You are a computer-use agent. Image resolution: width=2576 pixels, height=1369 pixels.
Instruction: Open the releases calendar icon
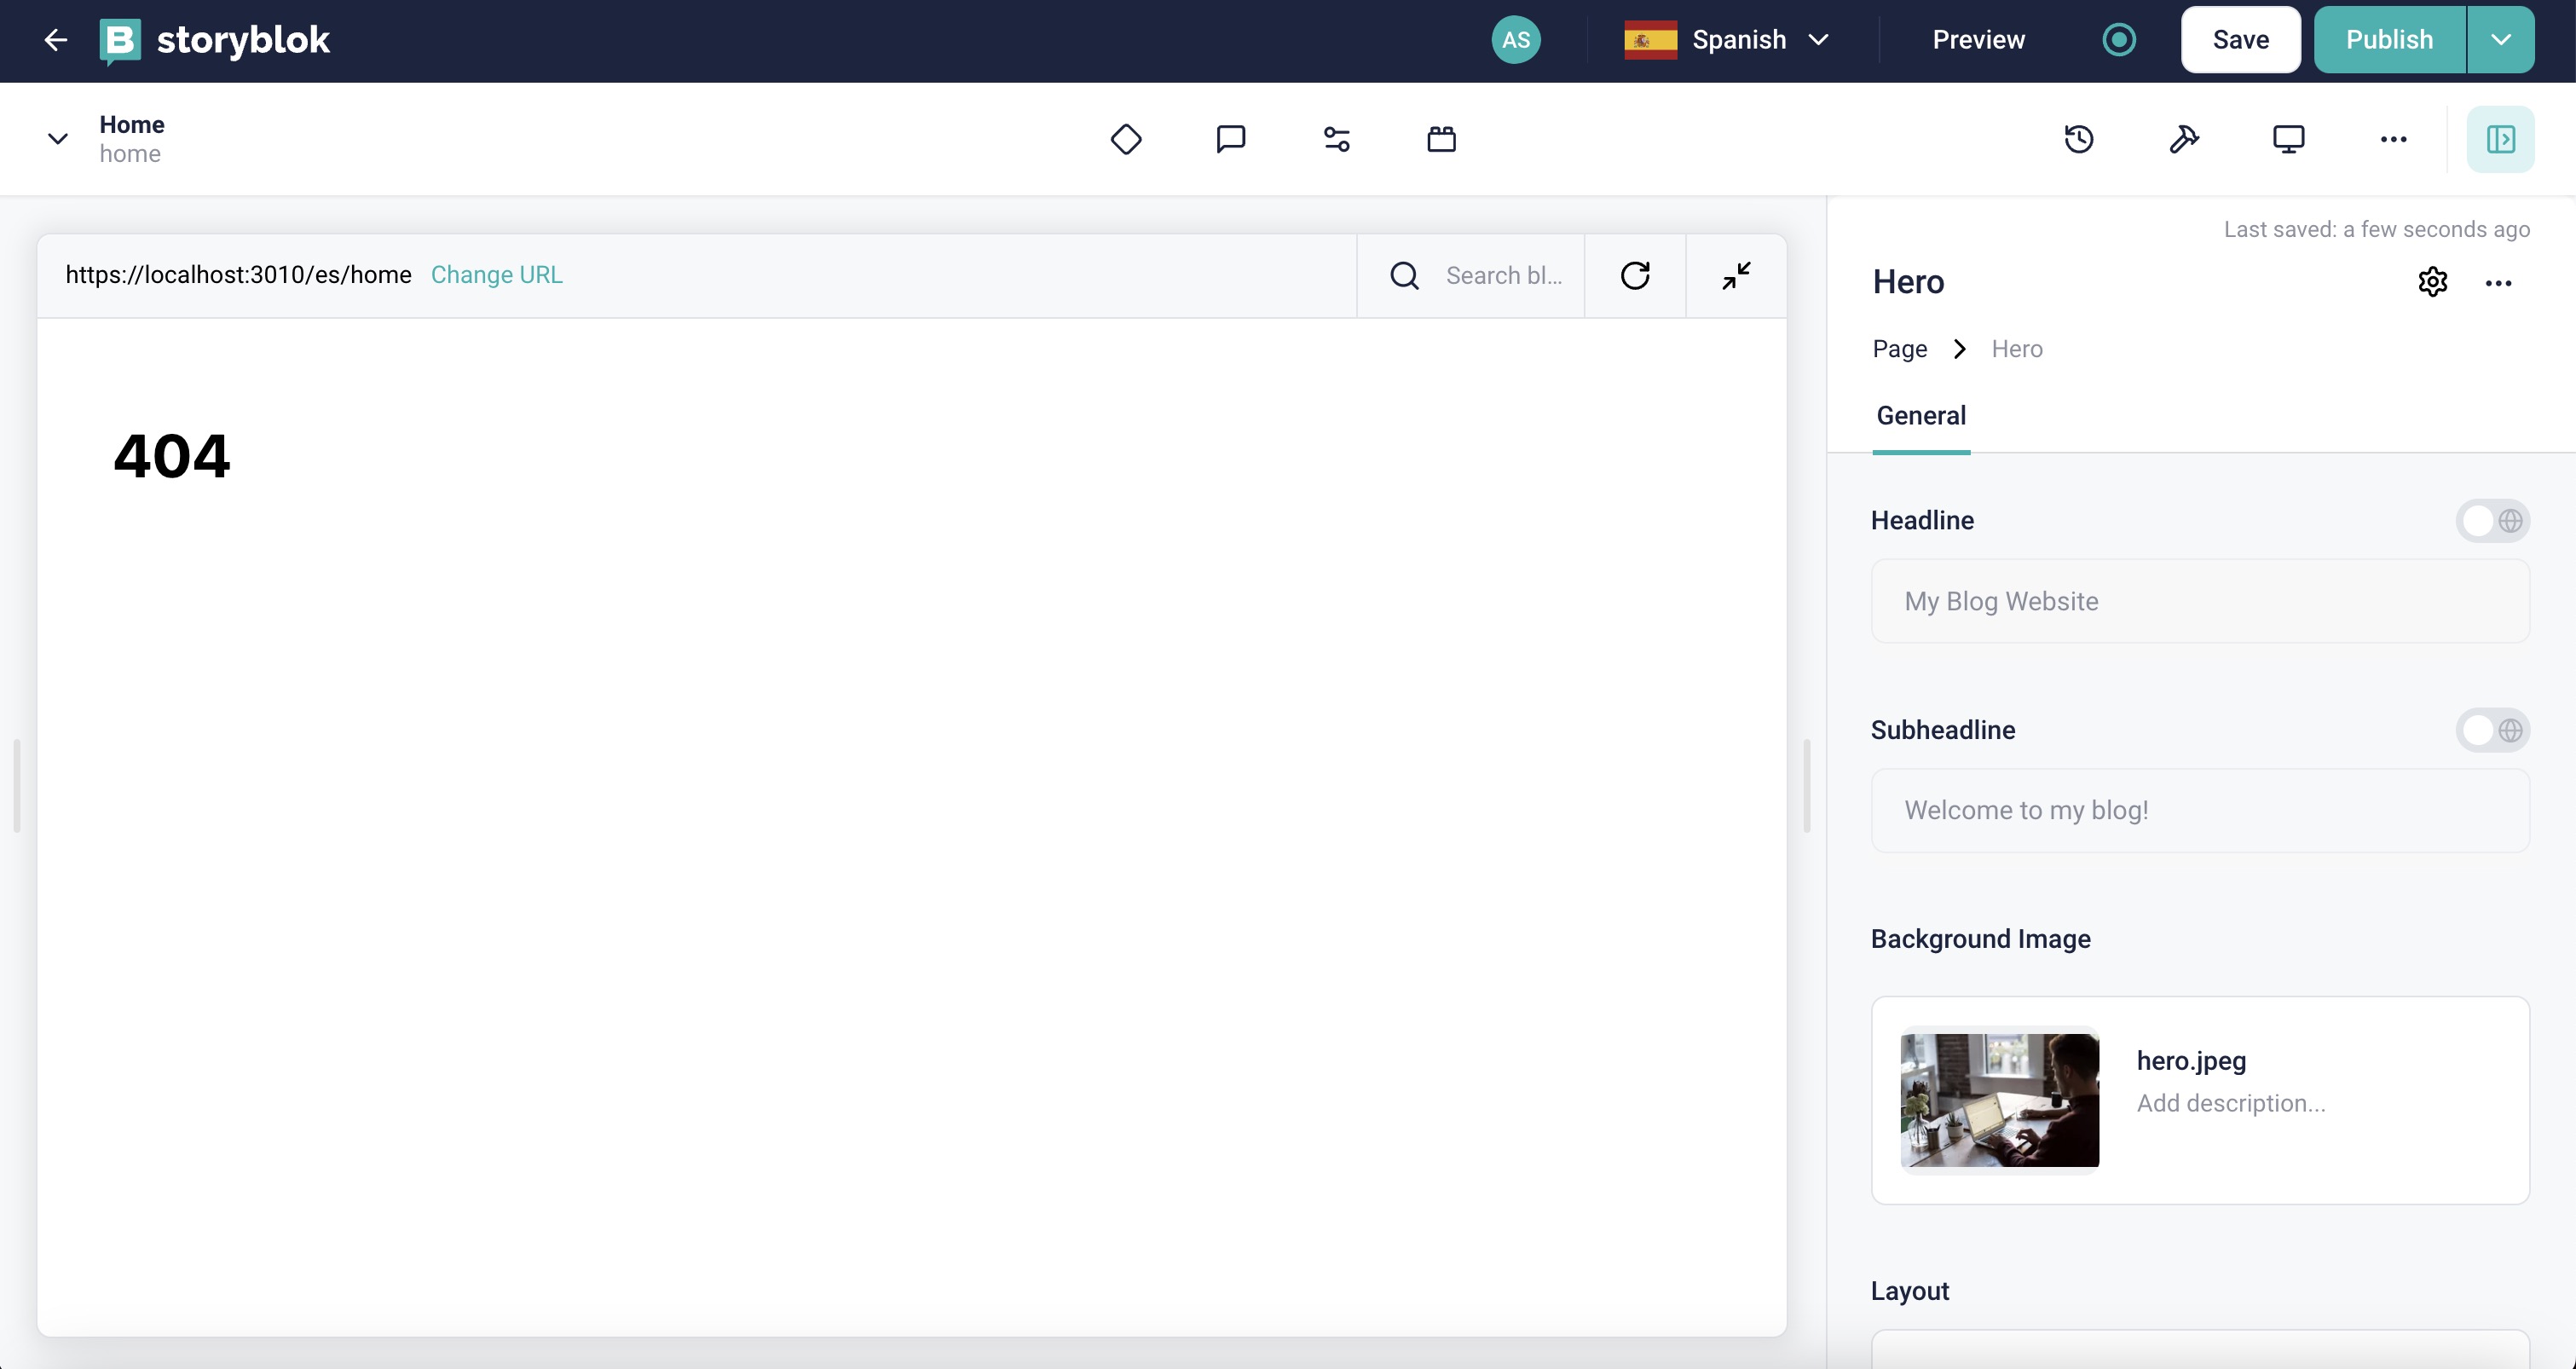click(1441, 139)
